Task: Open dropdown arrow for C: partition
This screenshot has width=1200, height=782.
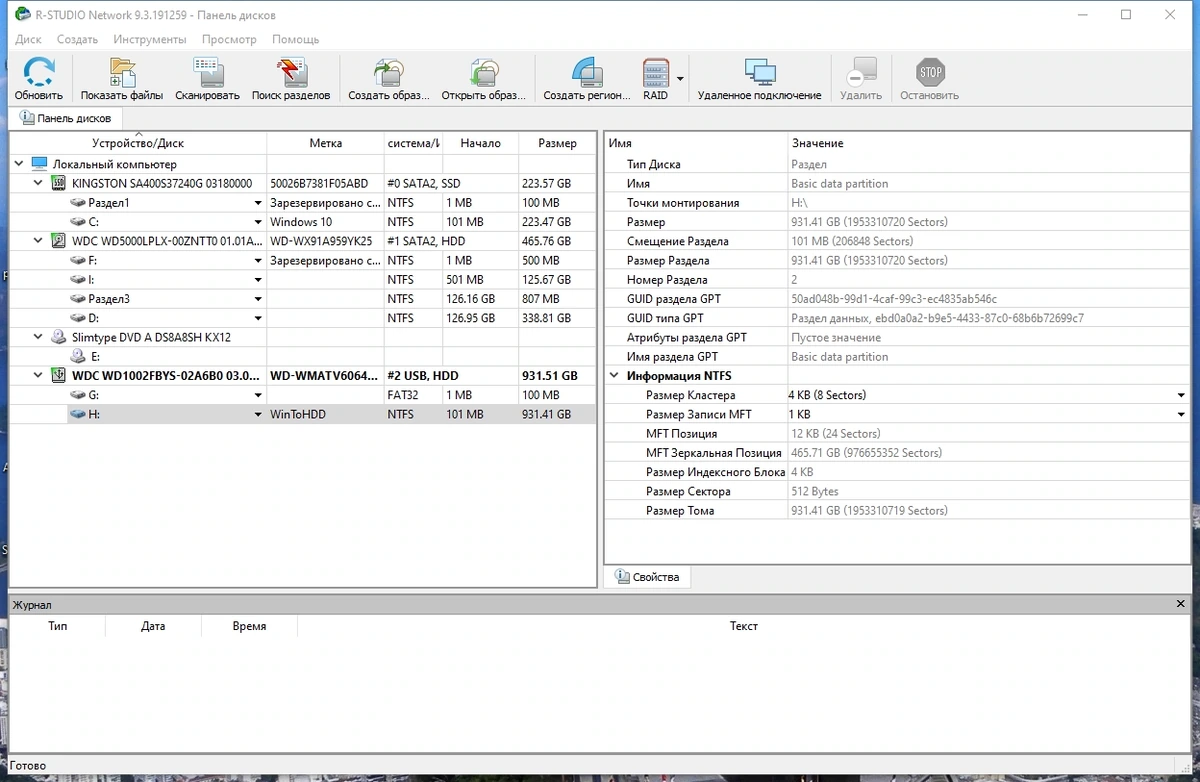Action: [258, 222]
